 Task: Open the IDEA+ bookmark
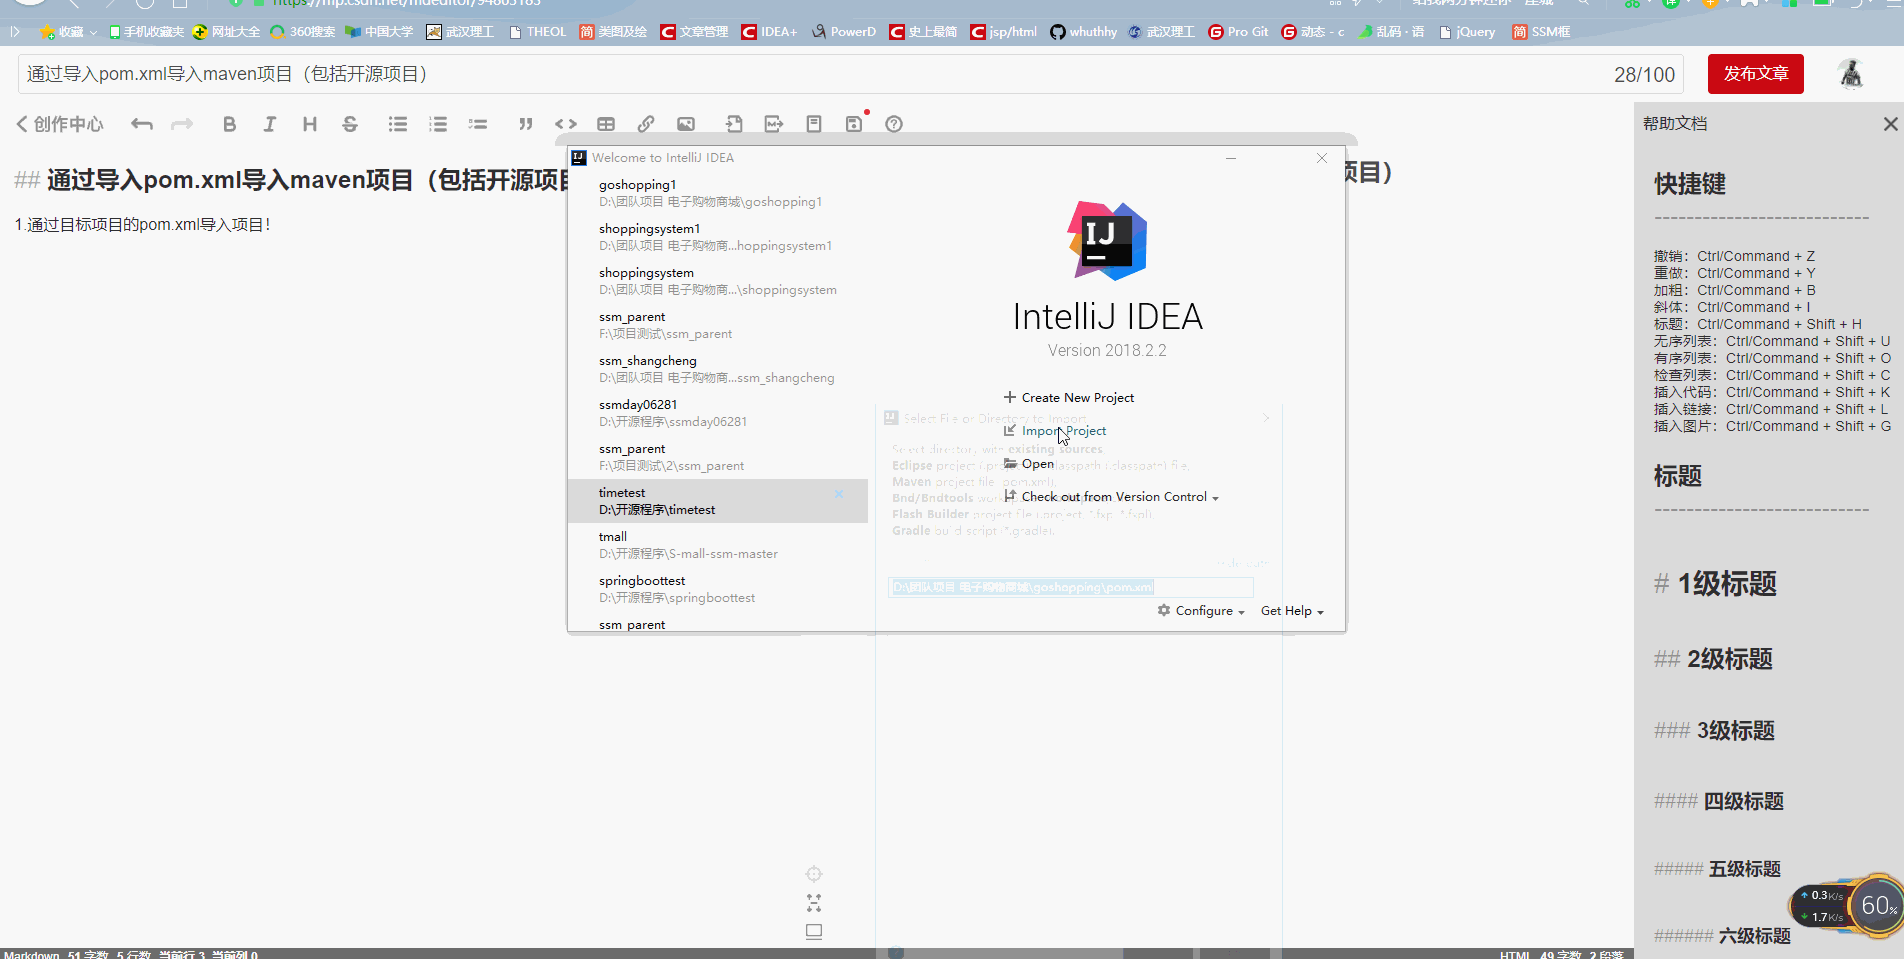point(769,32)
